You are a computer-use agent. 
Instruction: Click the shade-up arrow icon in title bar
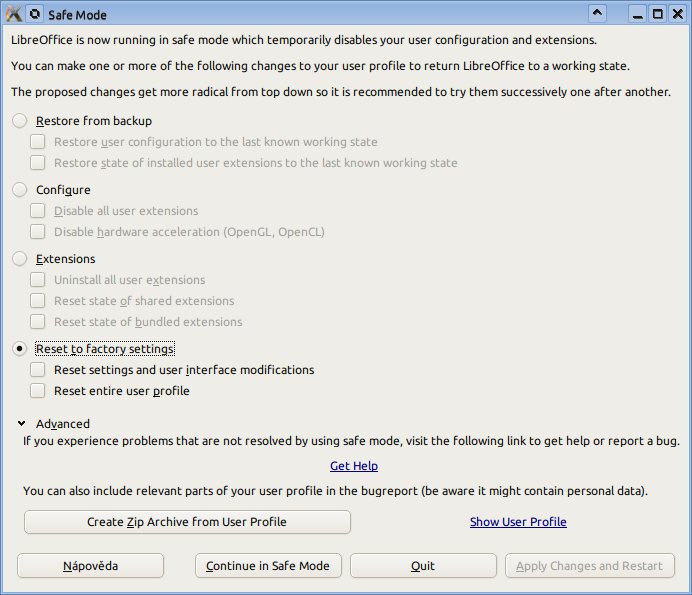[597, 13]
